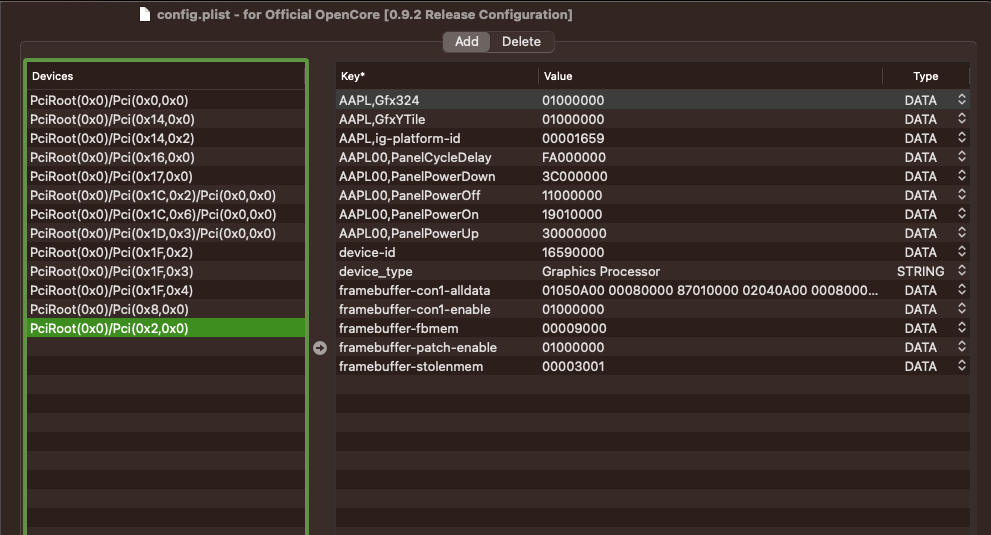Screen dimensions: 991x535
Task: Click the Type column header
Action: pyautogui.click(x=925, y=76)
